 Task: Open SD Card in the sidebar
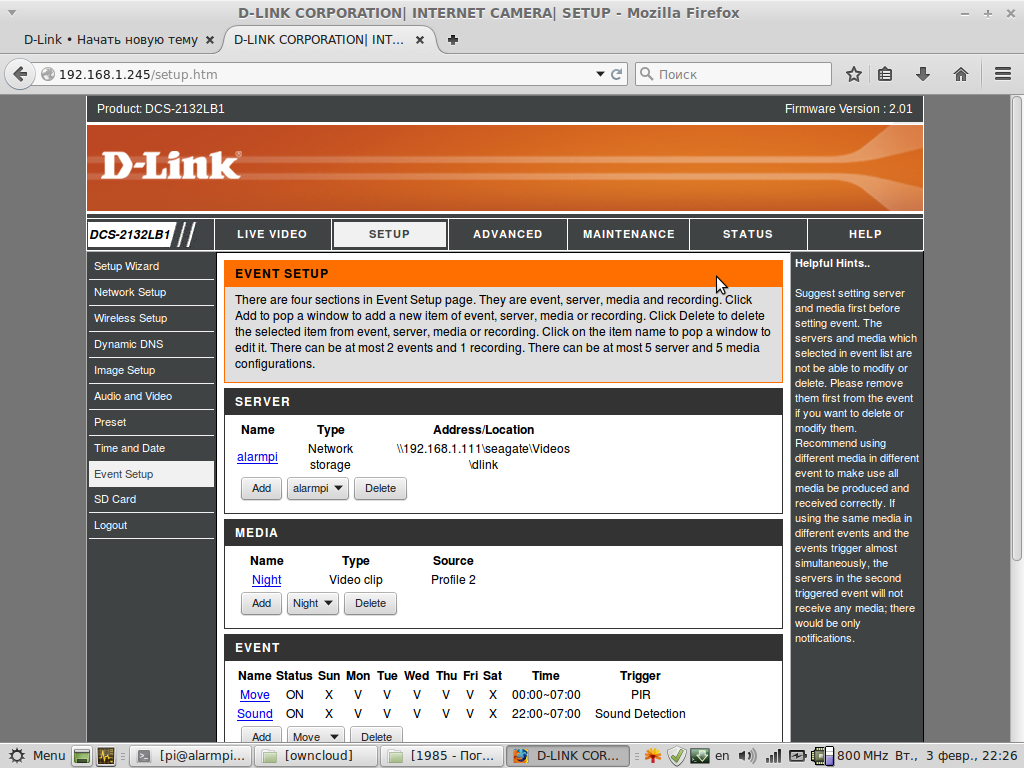[151, 500]
